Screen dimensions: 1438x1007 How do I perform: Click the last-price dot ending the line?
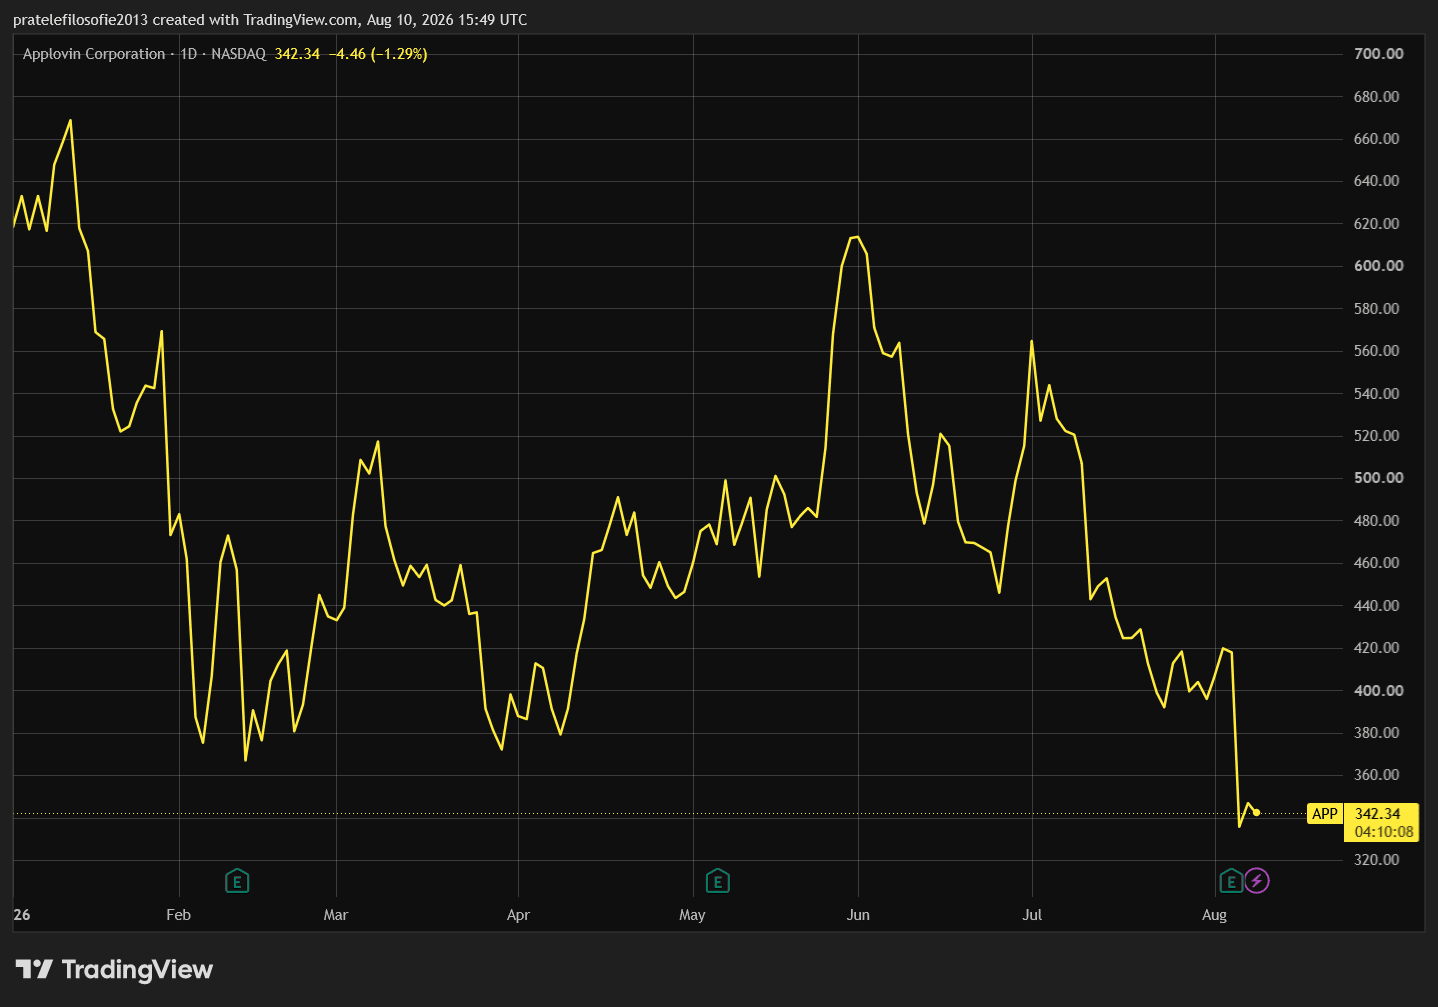tap(1256, 812)
